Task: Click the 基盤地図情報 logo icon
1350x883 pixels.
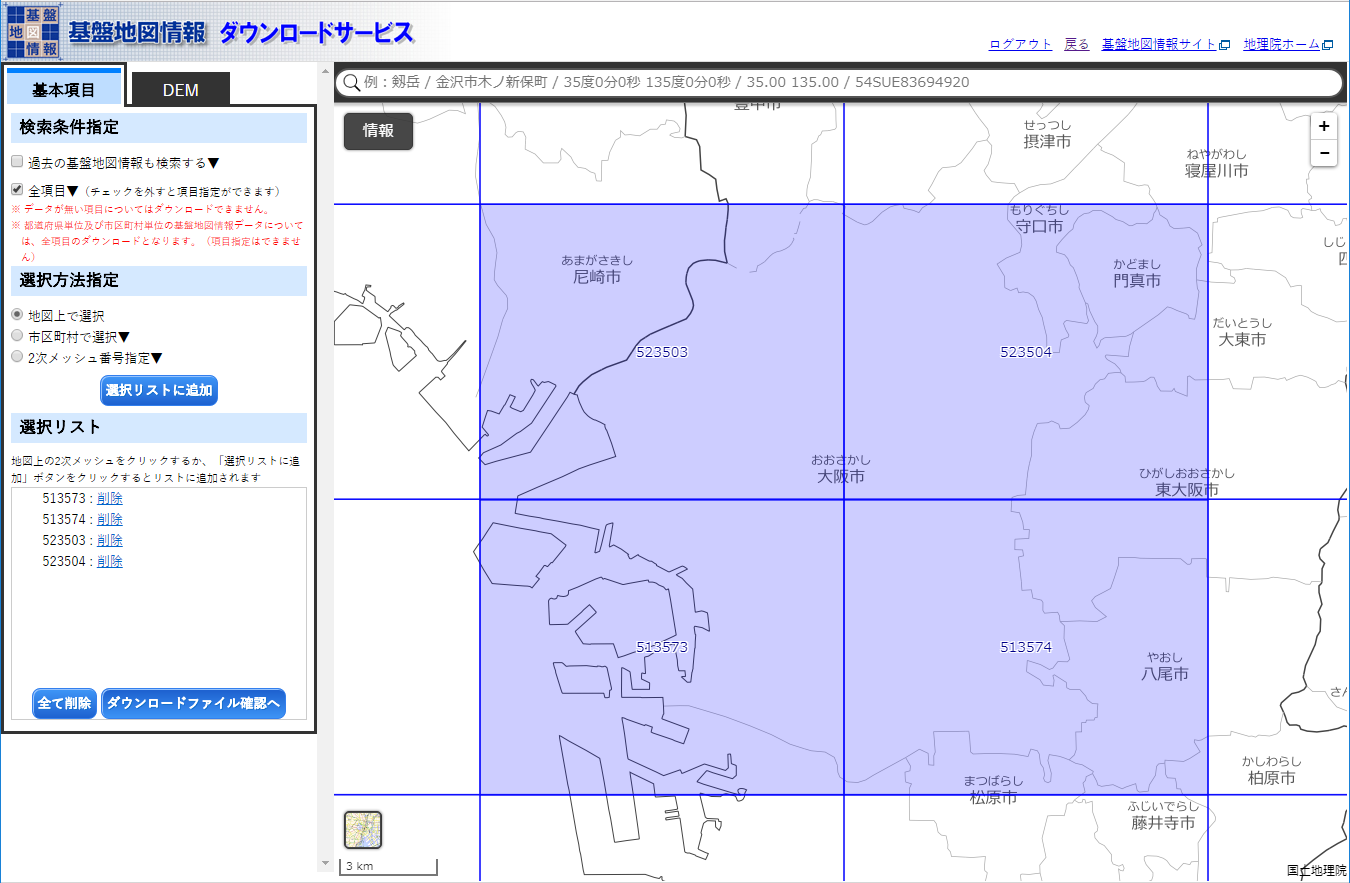Action: (x=32, y=32)
